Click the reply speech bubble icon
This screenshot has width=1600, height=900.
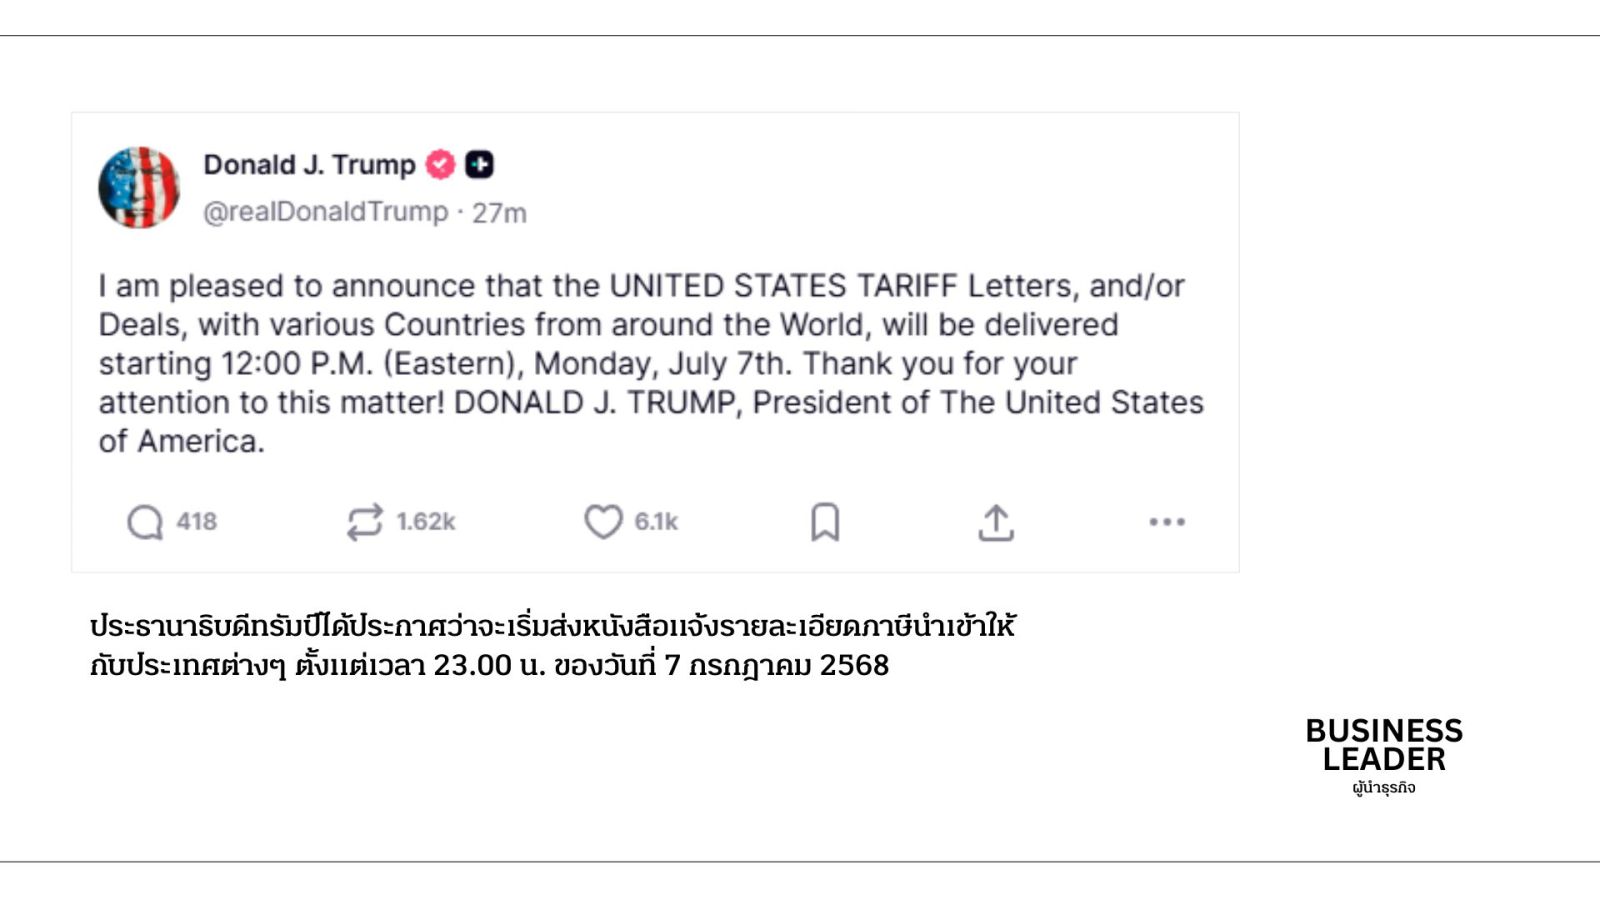tap(145, 522)
